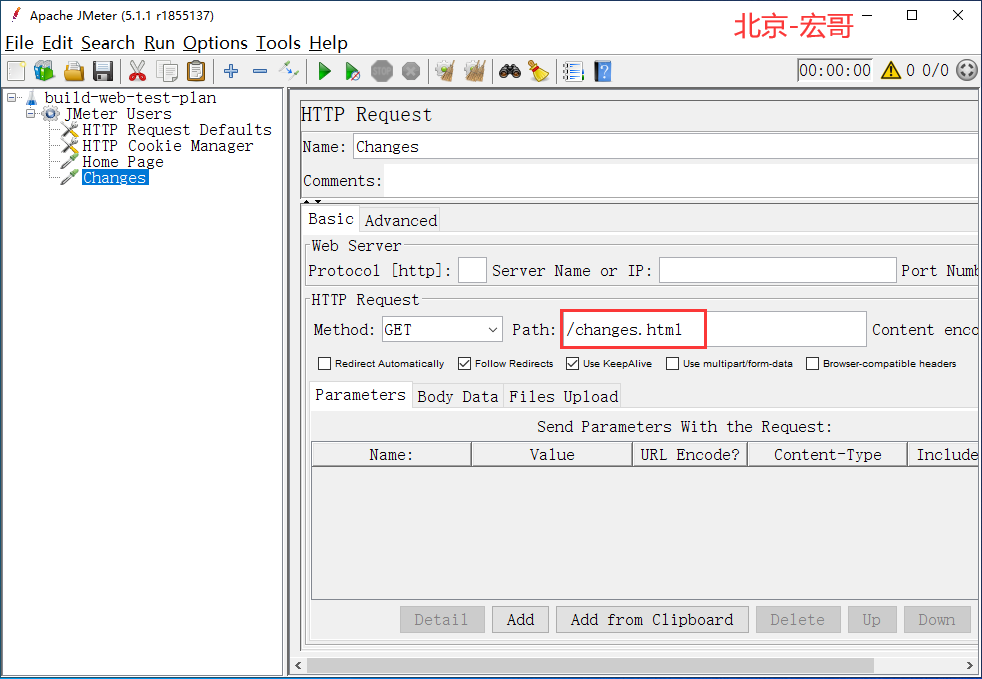Image resolution: width=982 pixels, height=679 pixels.
Task: Cut selected element with scissors icon
Action: point(137,71)
